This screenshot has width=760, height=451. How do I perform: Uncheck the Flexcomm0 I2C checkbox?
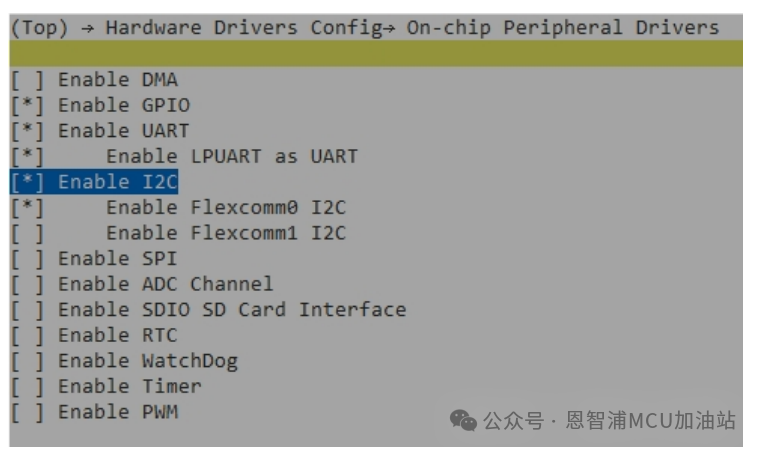click(x=27, y=207)
